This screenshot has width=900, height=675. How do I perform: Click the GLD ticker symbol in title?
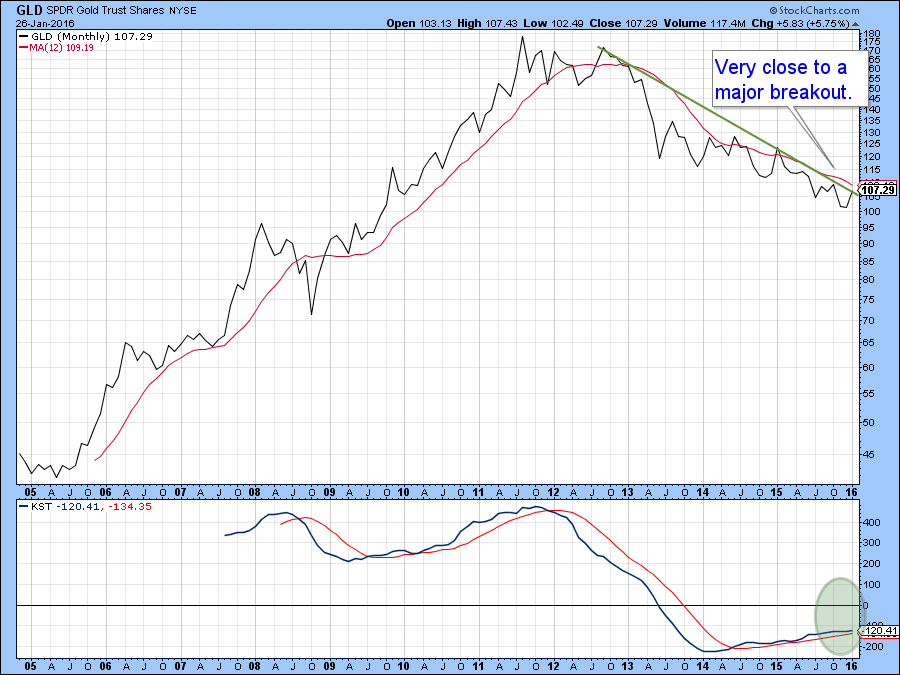coord(29,10)
